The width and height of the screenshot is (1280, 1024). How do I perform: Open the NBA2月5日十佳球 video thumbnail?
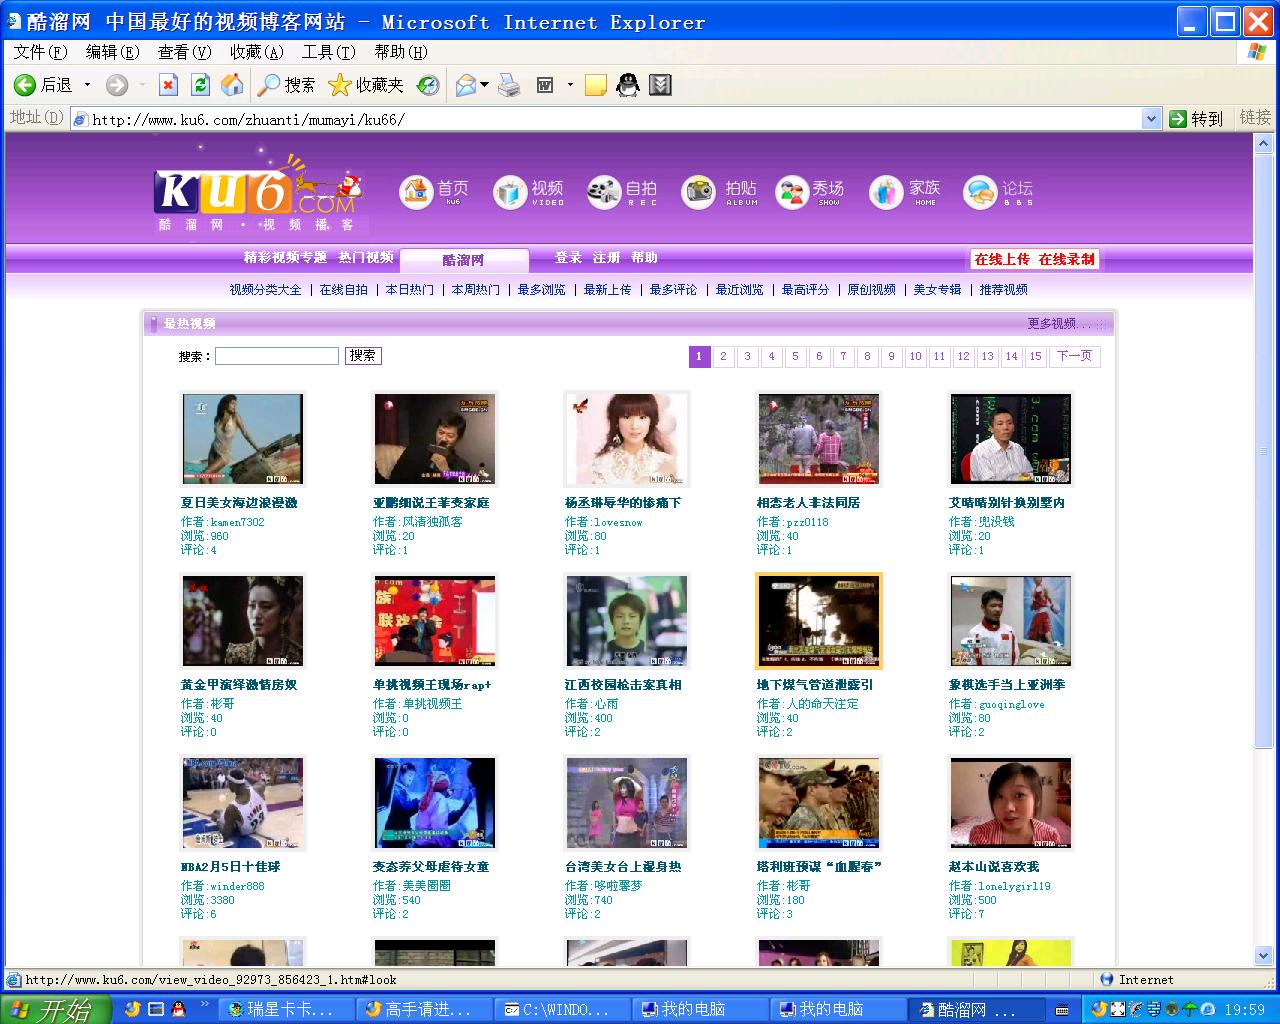(x=243, y=803)
